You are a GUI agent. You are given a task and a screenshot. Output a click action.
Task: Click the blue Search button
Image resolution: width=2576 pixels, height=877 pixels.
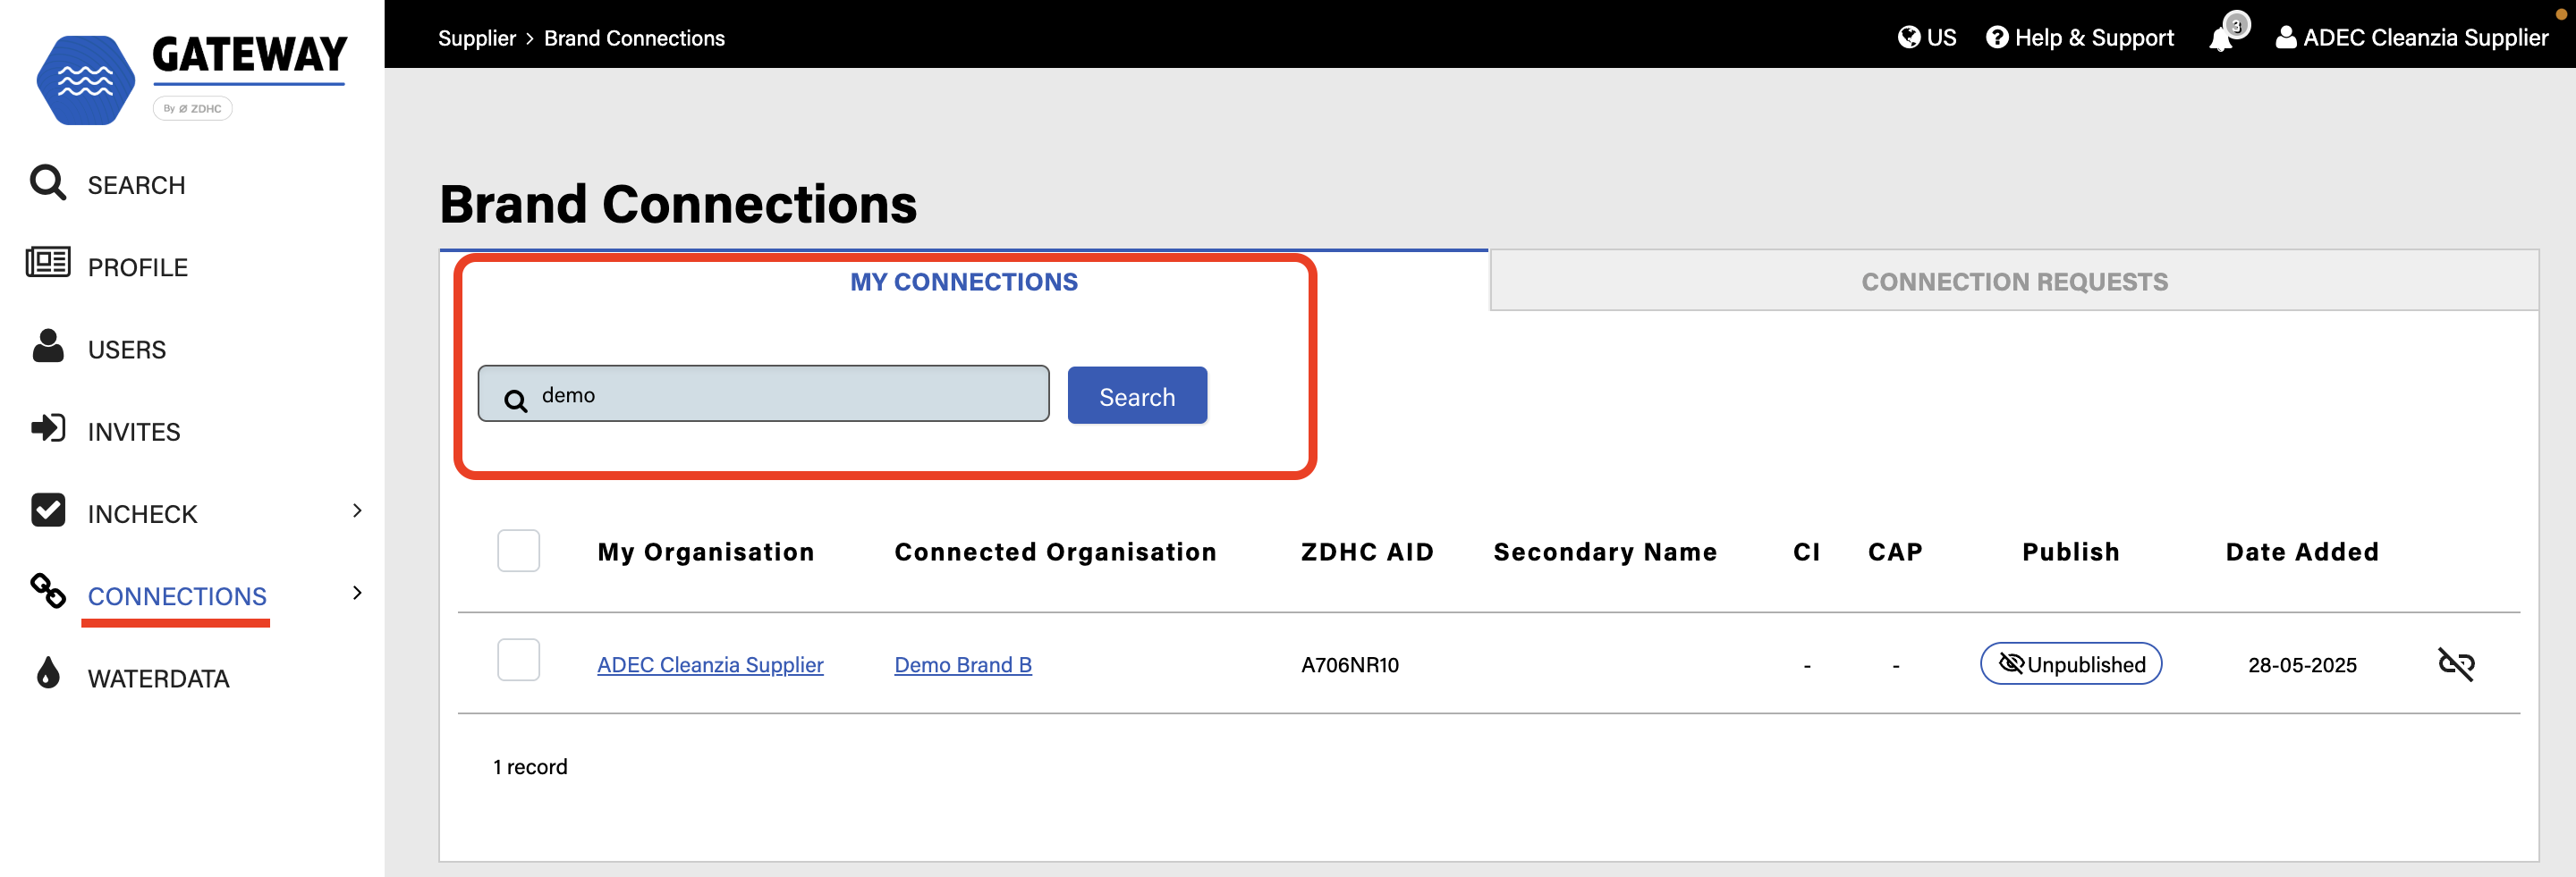(1137, 396)
